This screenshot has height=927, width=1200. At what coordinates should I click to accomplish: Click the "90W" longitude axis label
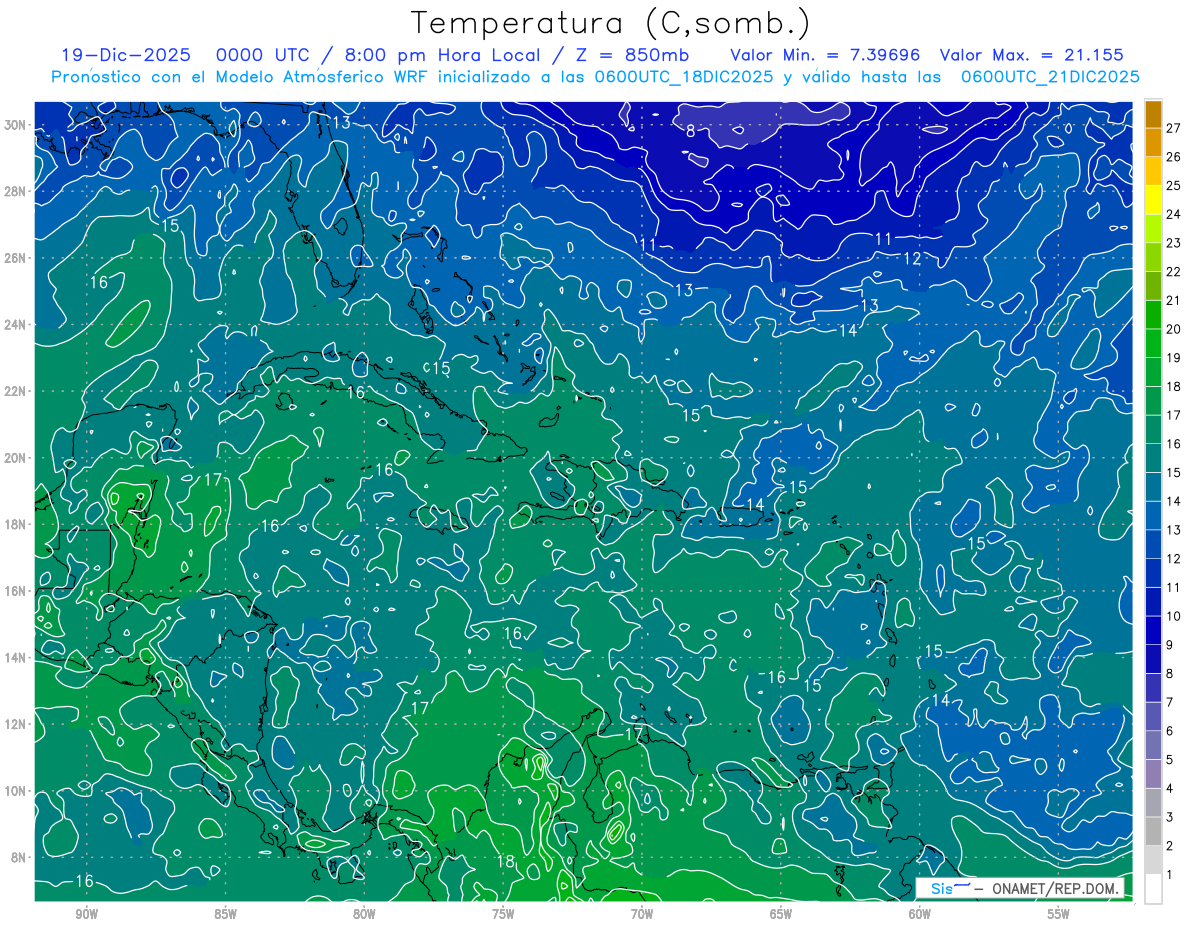tap(87, 914)
